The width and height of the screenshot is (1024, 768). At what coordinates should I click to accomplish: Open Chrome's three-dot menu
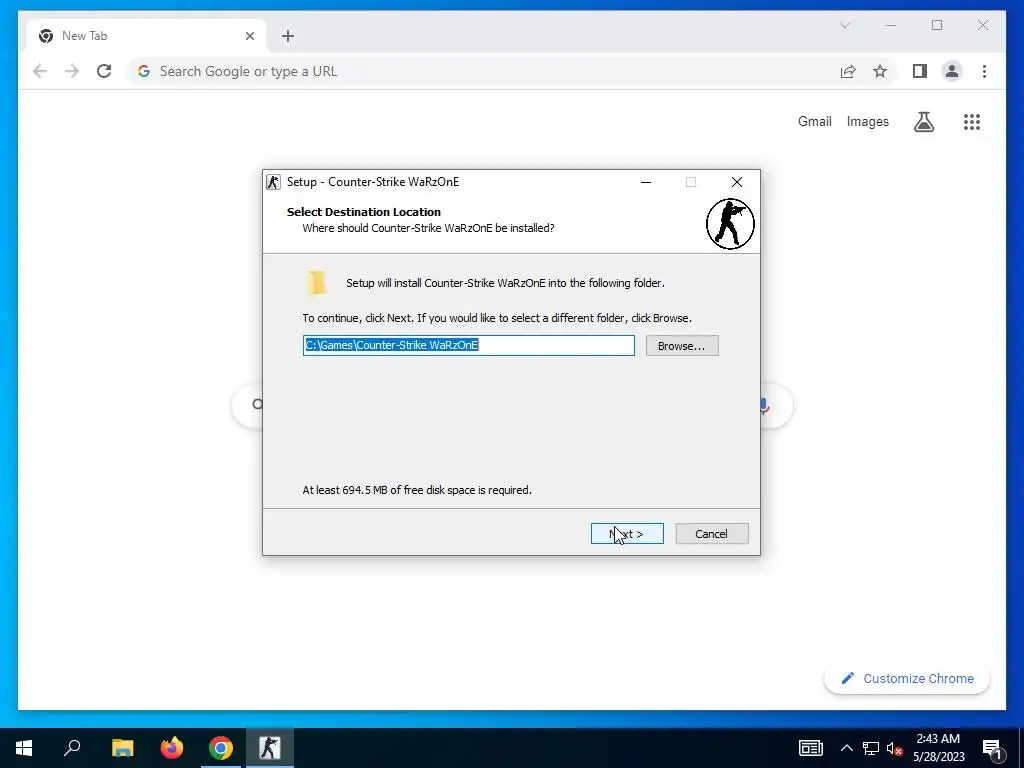click(984, 71)
